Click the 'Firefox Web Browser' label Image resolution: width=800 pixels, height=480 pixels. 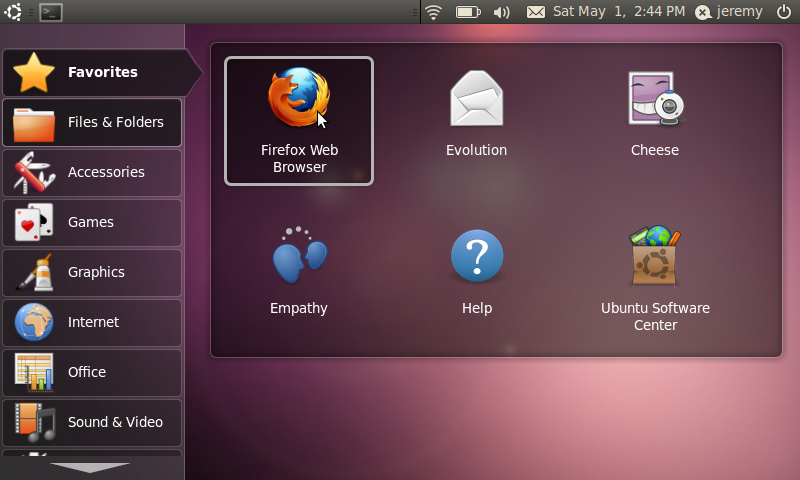pos(299,159)
